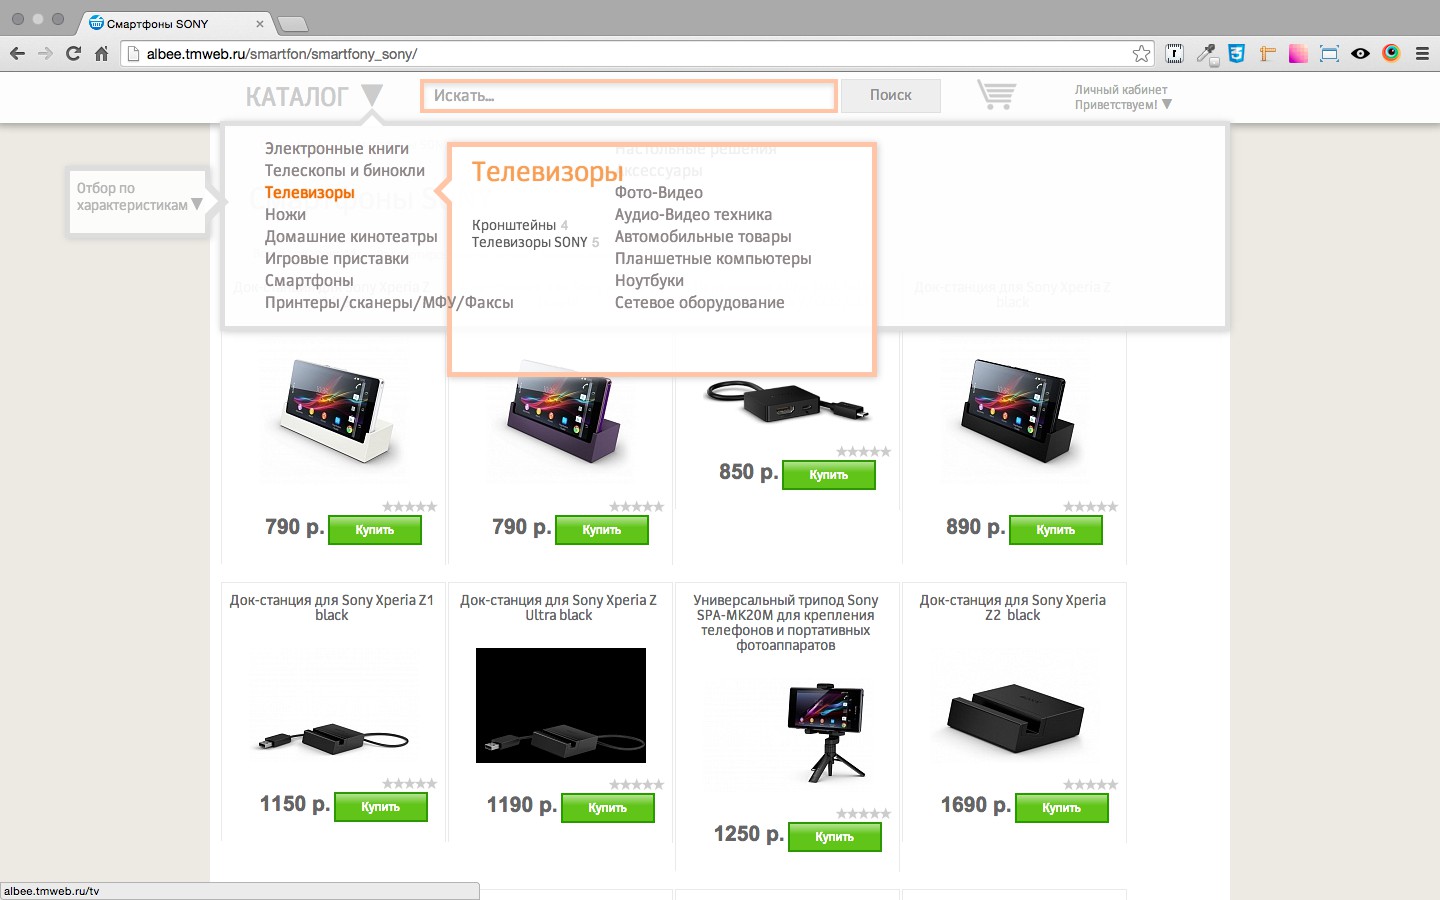Buy the 1690 р. dock station
This screenshot has width=1440, height=900.
tap(1062, 807)
